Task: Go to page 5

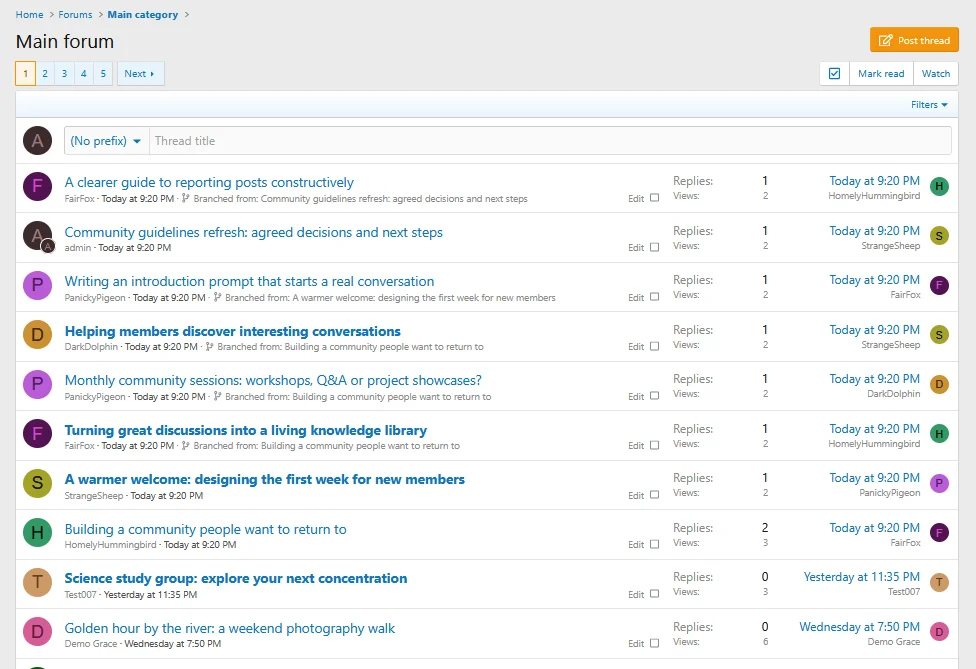Action: (103, 73)
